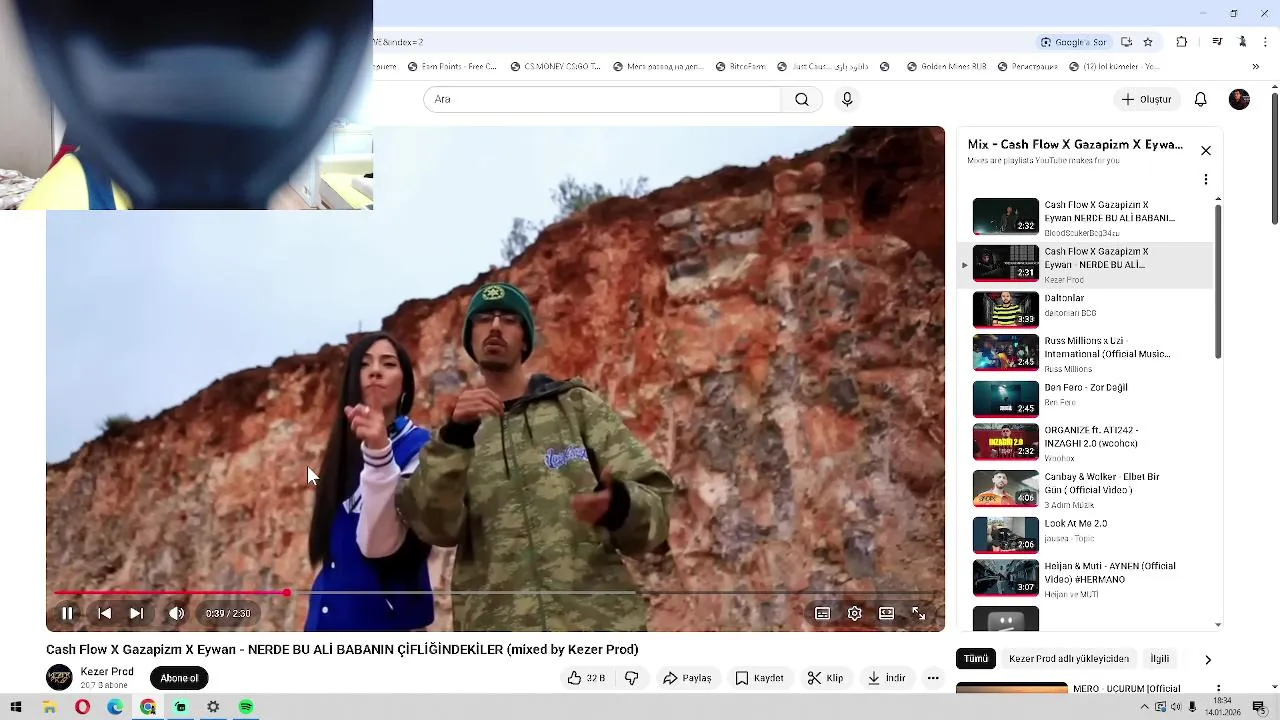Screen dimensions: 1280x720
Task: Play ORGANIZE ft. ATI242 INZAGHI 2.0
Action: (x=1085, y=442)
